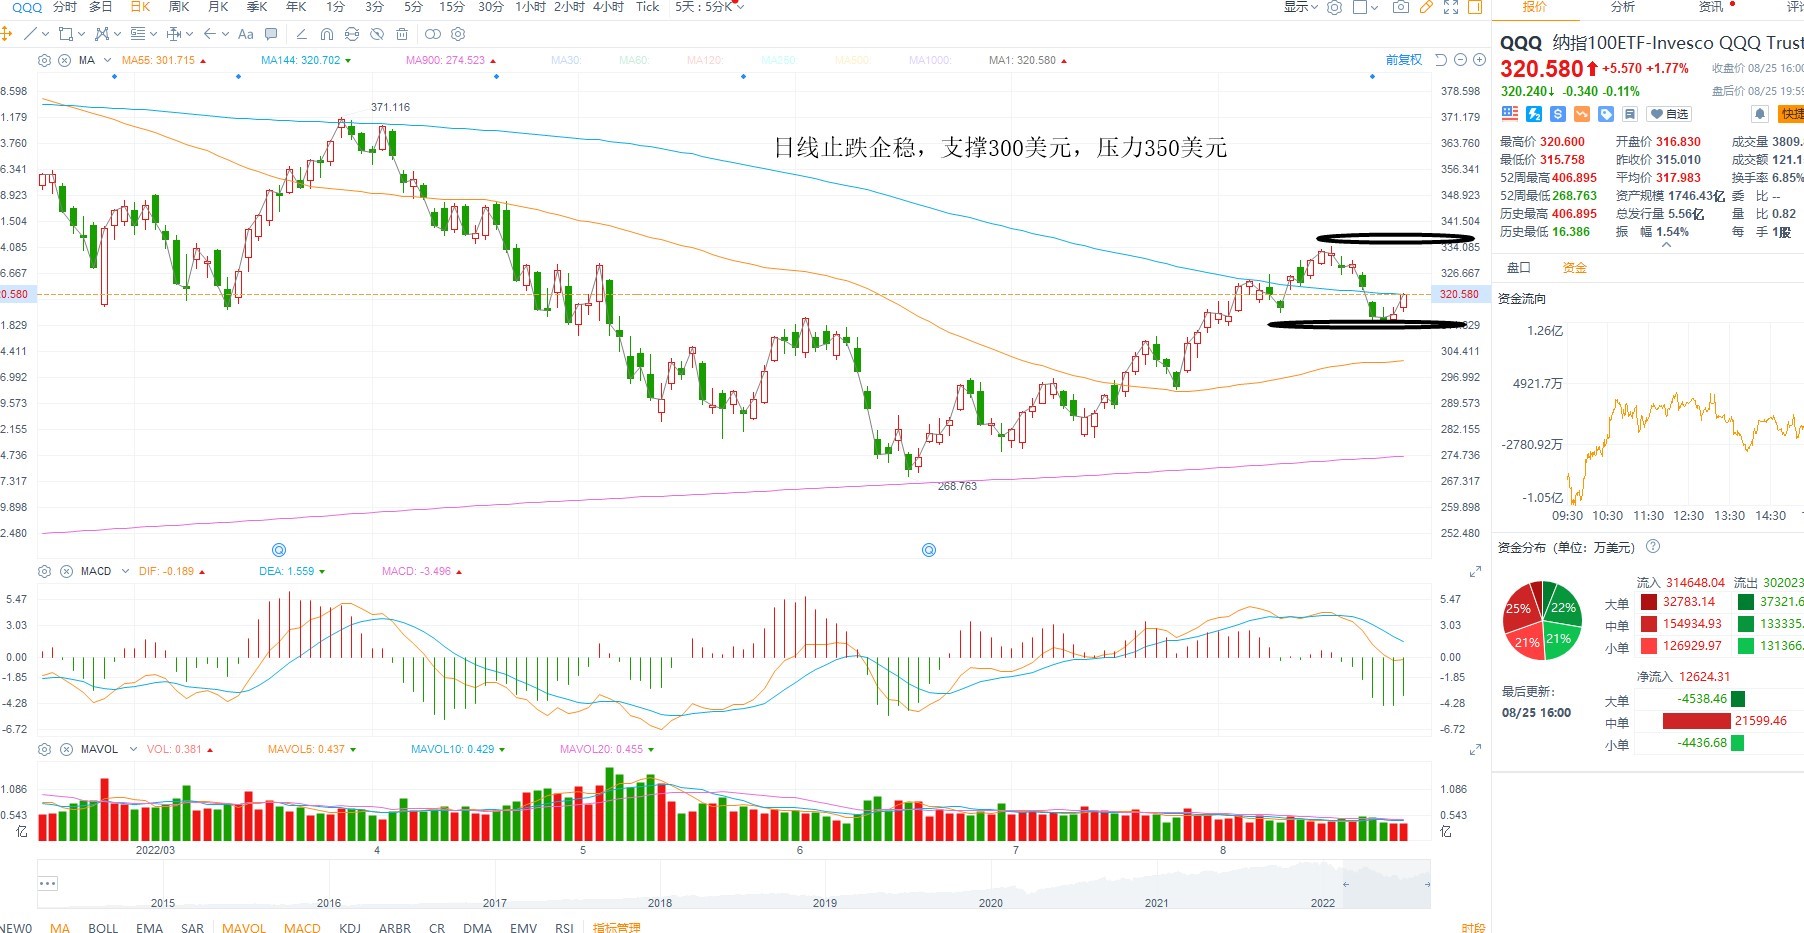This screenshot has width=1804, height=933.
Task: Click the 前复权 adjustment link
Action: point(1404,60)
